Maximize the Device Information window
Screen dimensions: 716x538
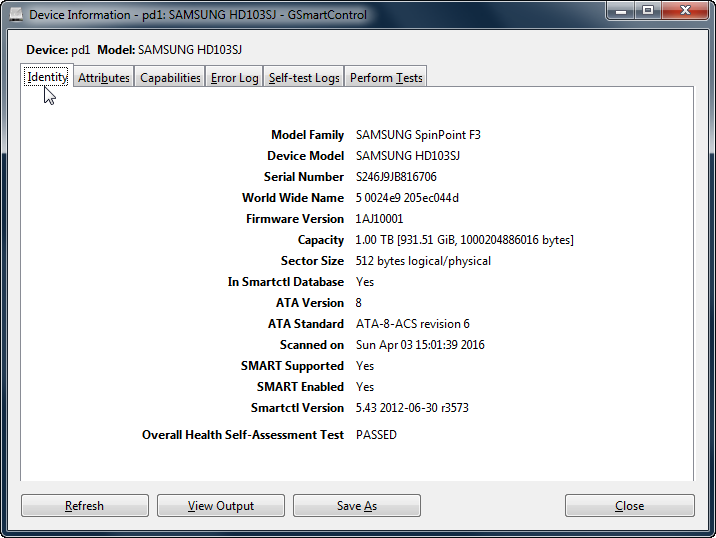click(648, 11)
